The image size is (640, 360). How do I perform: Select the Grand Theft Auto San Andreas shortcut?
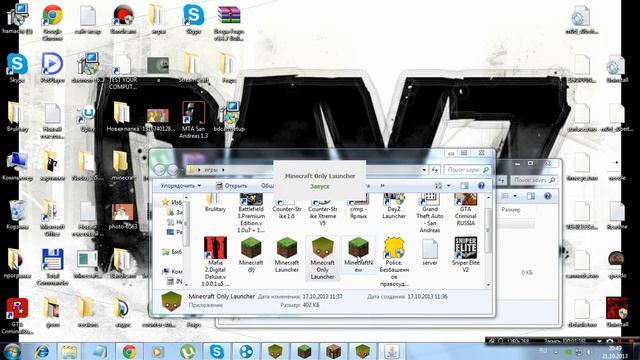[x=429, y=214]
